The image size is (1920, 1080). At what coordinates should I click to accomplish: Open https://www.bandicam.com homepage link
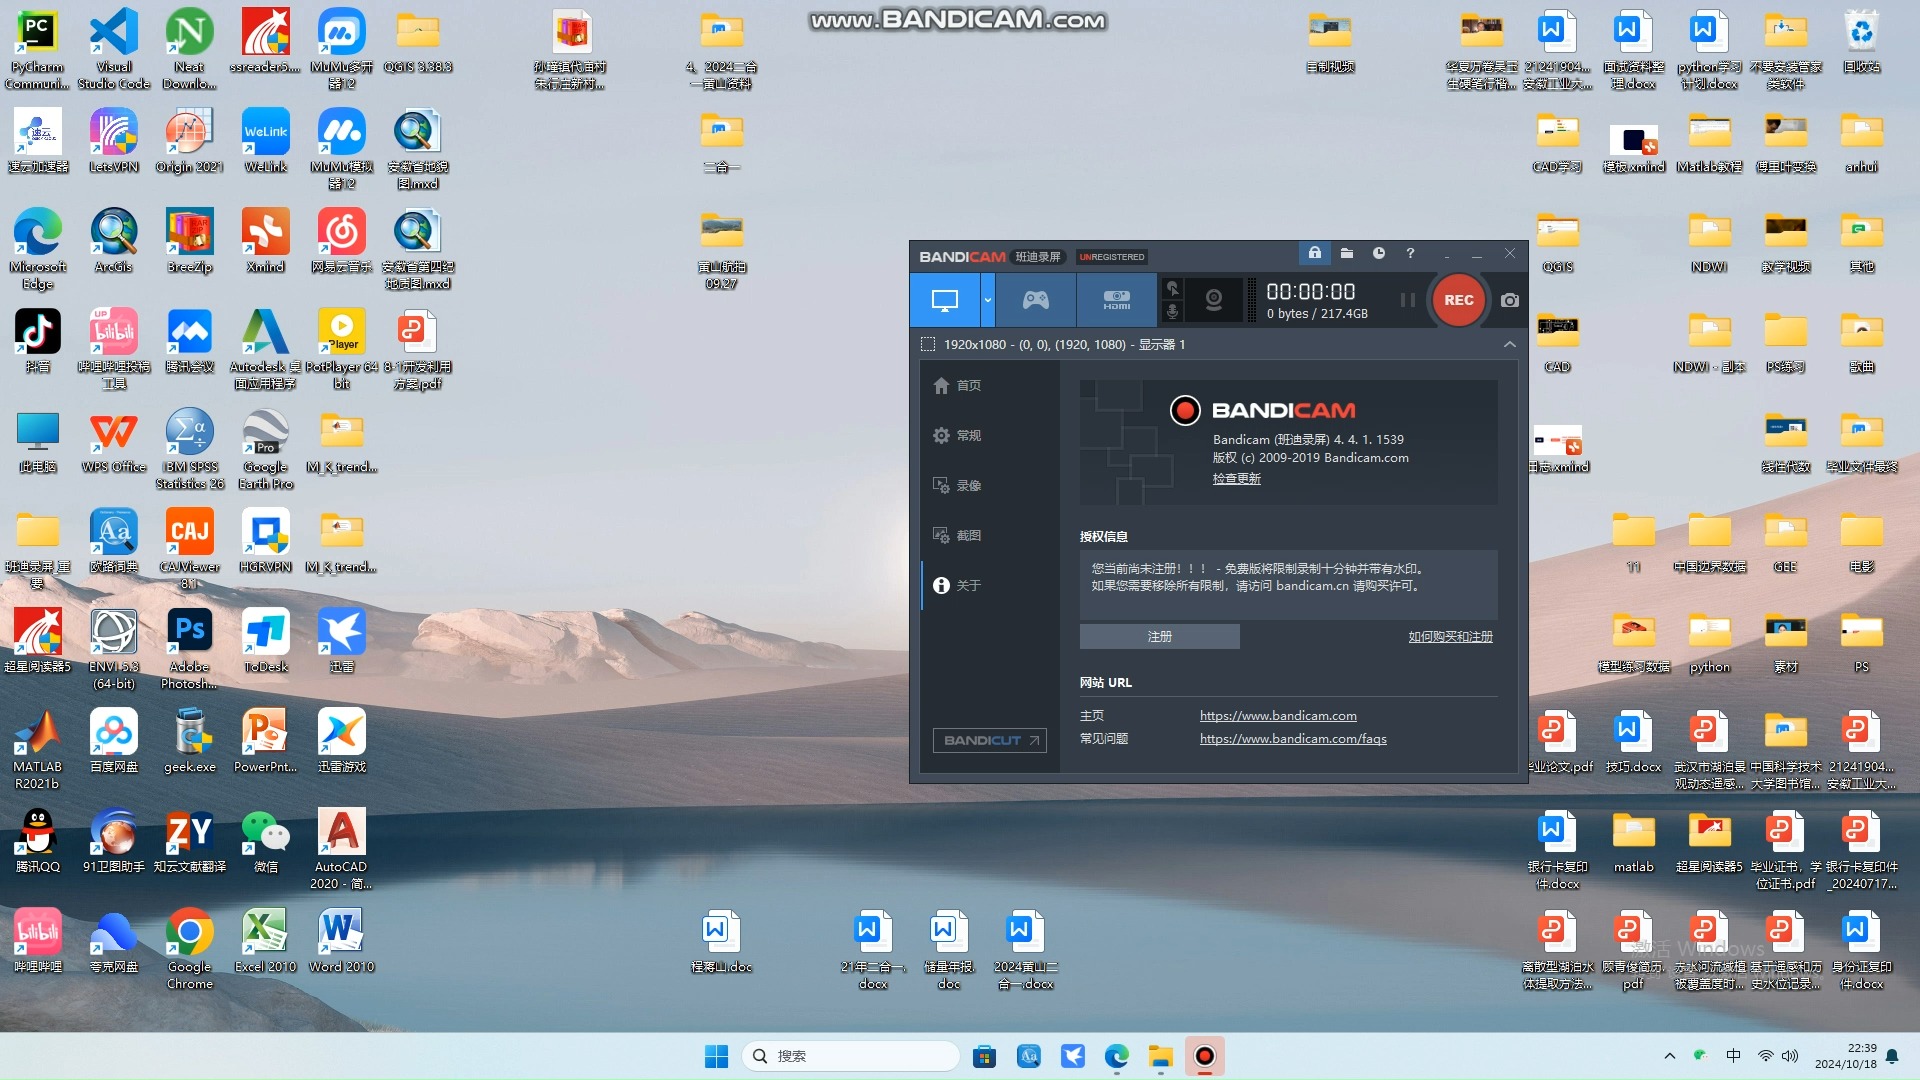1278,716
